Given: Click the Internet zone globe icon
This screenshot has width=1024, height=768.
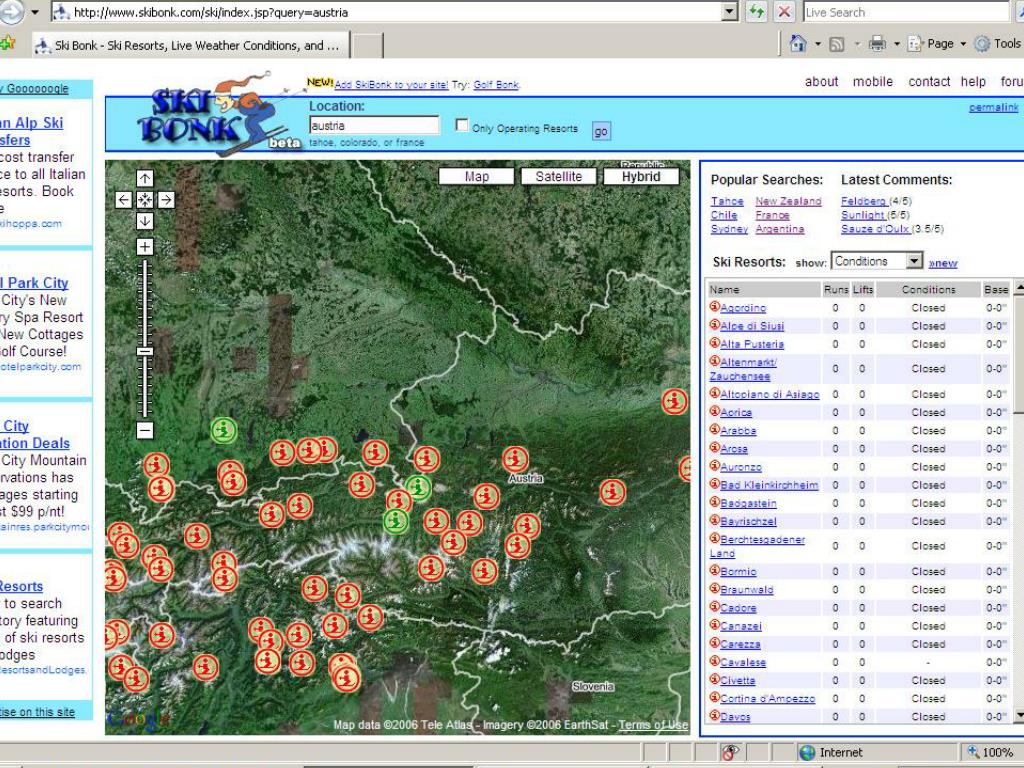Looking at the screenshot, I should pos(808,752).
